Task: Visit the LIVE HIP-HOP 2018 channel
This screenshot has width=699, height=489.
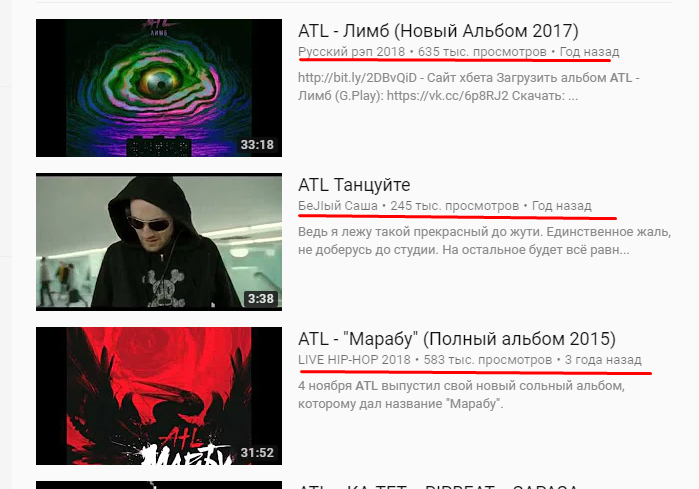Action: tap(354, 360)
